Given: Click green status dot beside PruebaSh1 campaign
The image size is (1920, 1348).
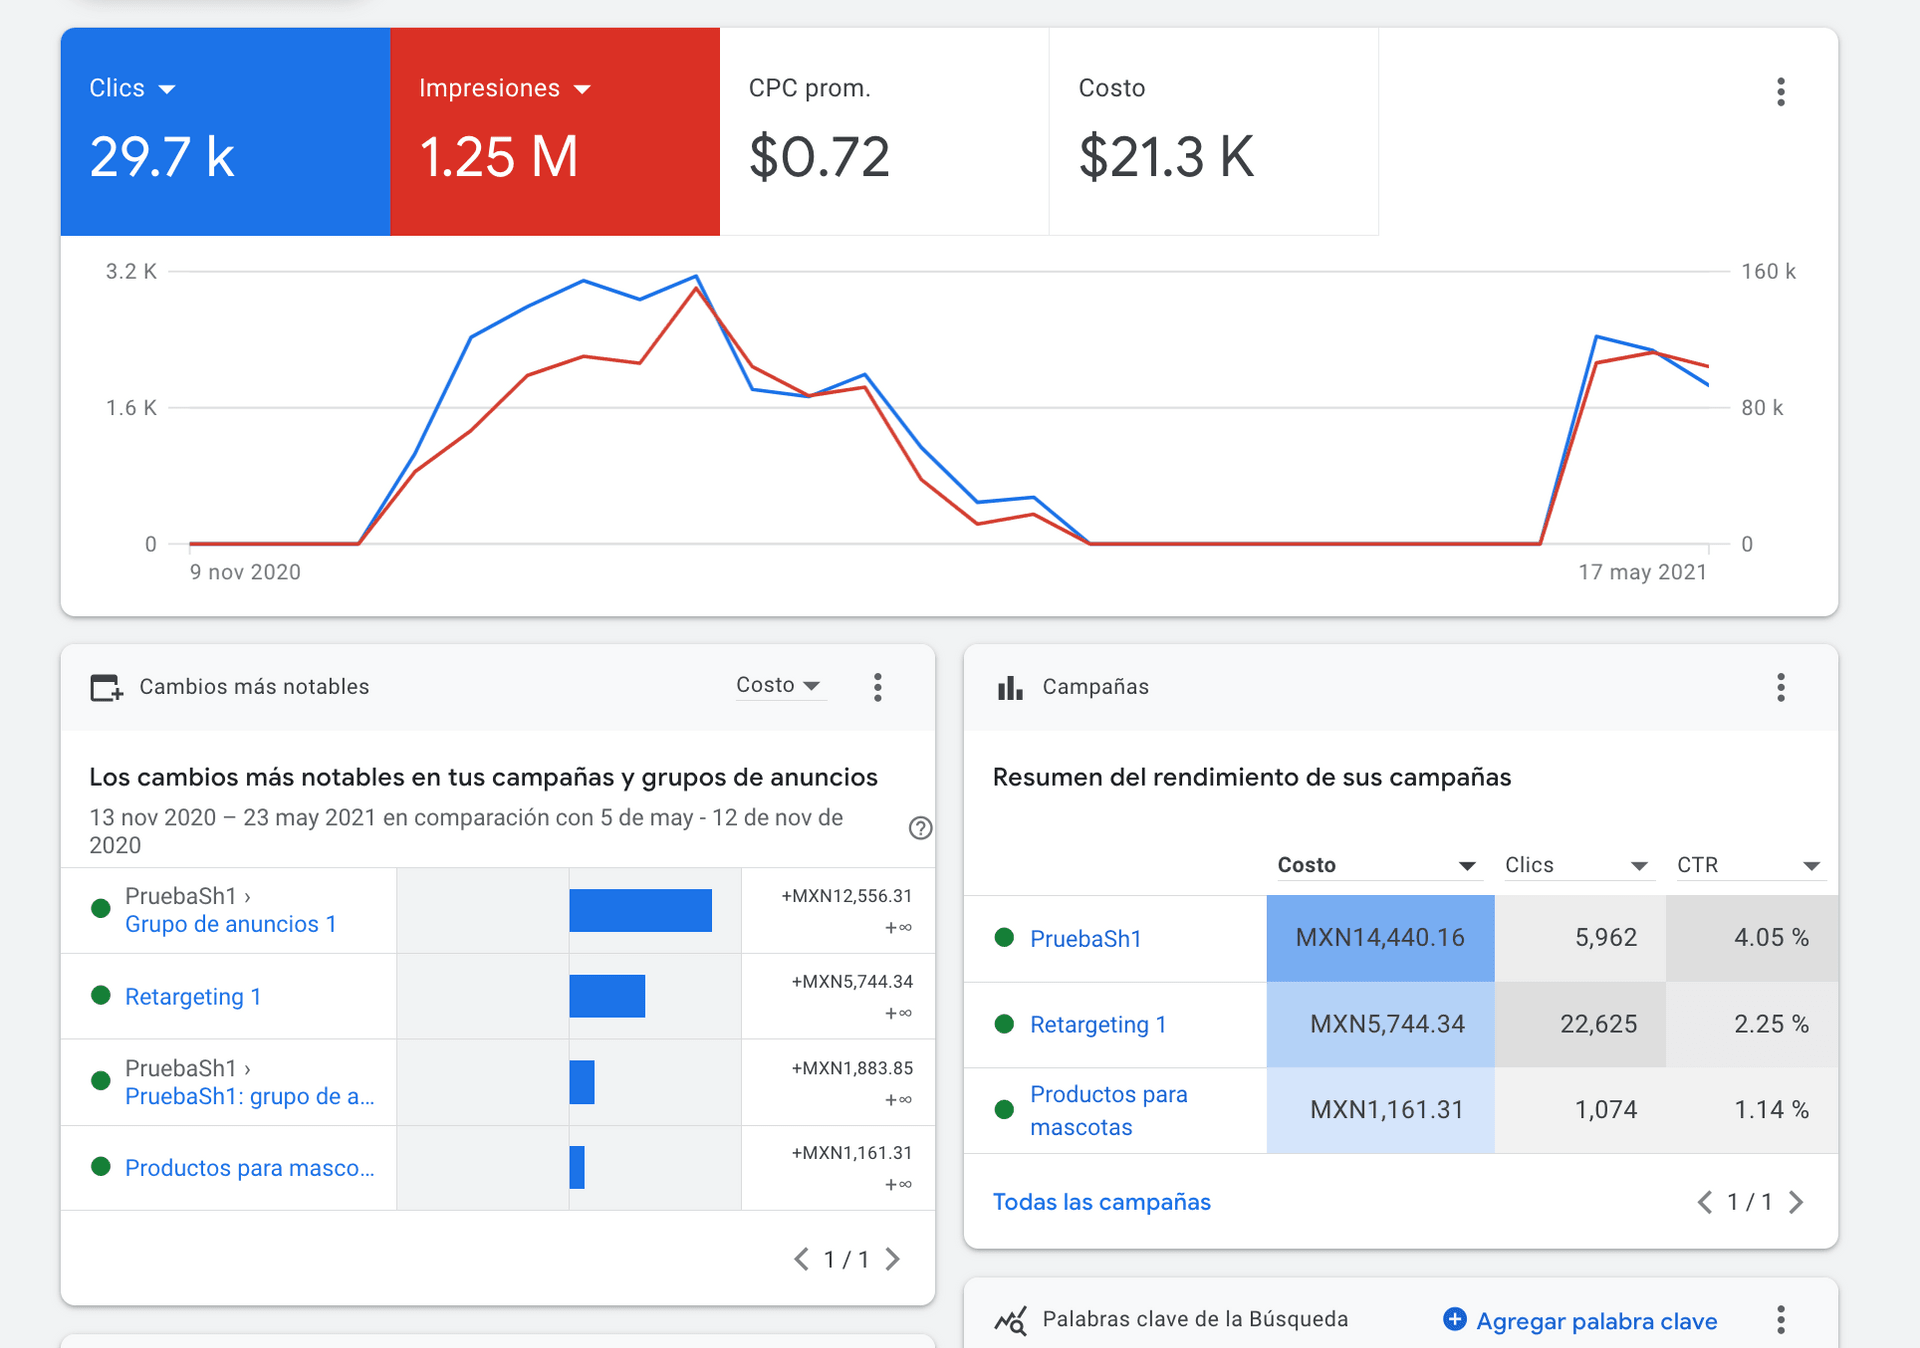Looking at the screenshot, I should coord(1004,938).
